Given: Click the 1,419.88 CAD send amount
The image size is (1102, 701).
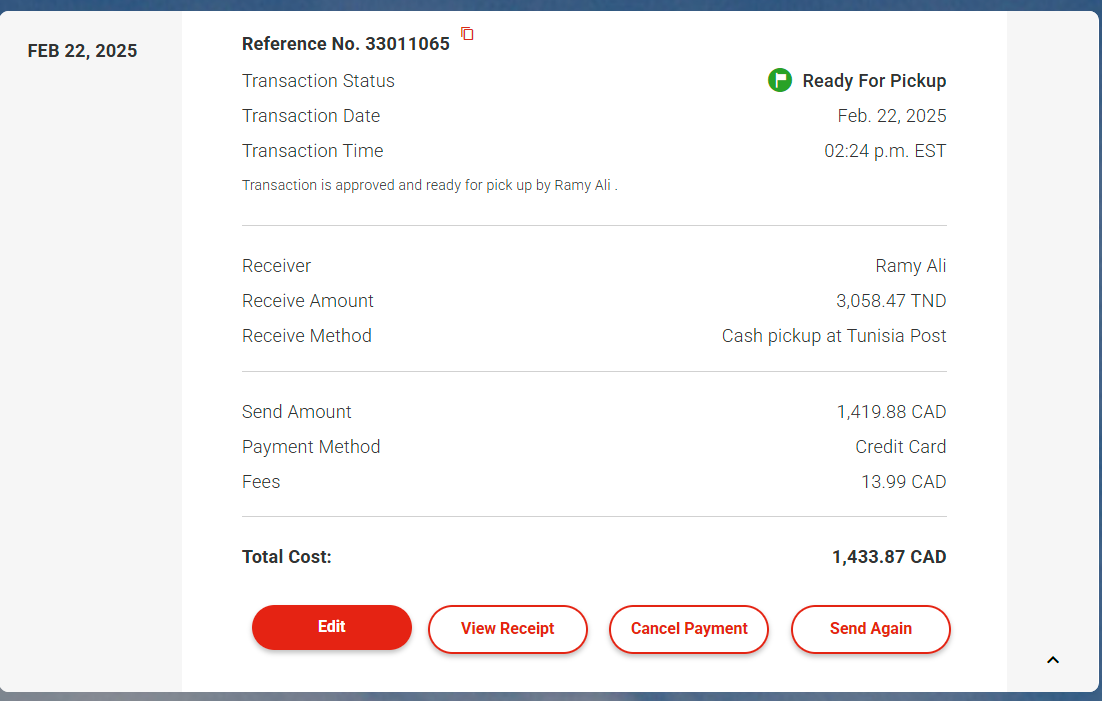Looking at the screenshot, I should pos(891,412).
